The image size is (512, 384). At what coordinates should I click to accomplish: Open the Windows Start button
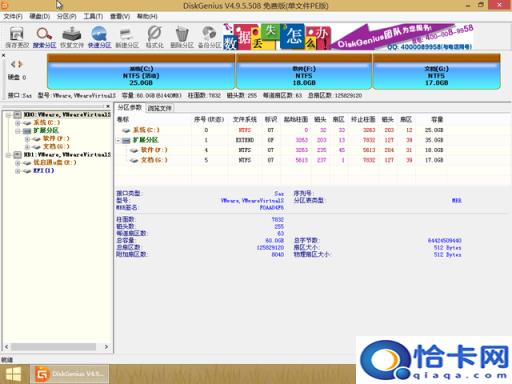pyautogui.click(x=14, y=374)
